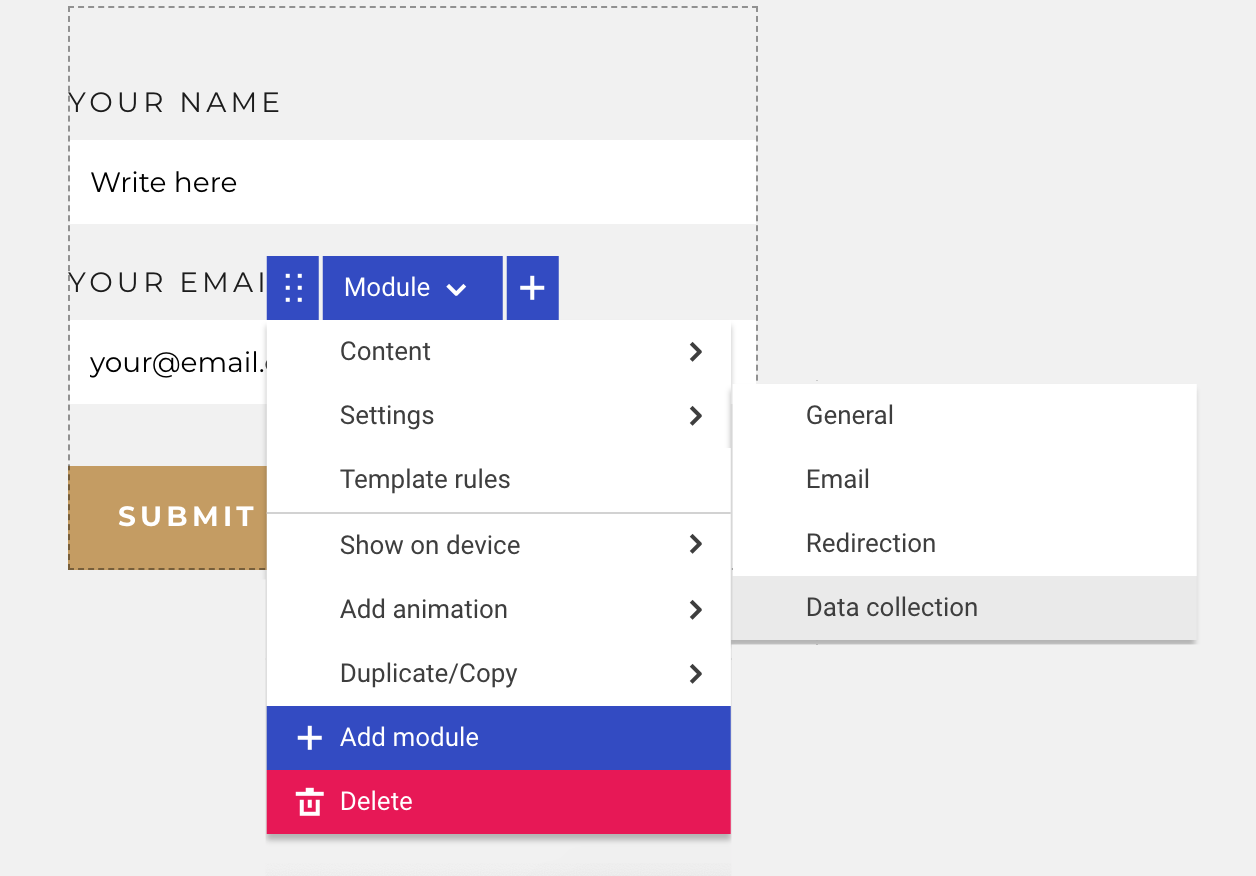1256x876 pixels.
Task: Click the drag handle dots icon
Action: click(293, 288)
